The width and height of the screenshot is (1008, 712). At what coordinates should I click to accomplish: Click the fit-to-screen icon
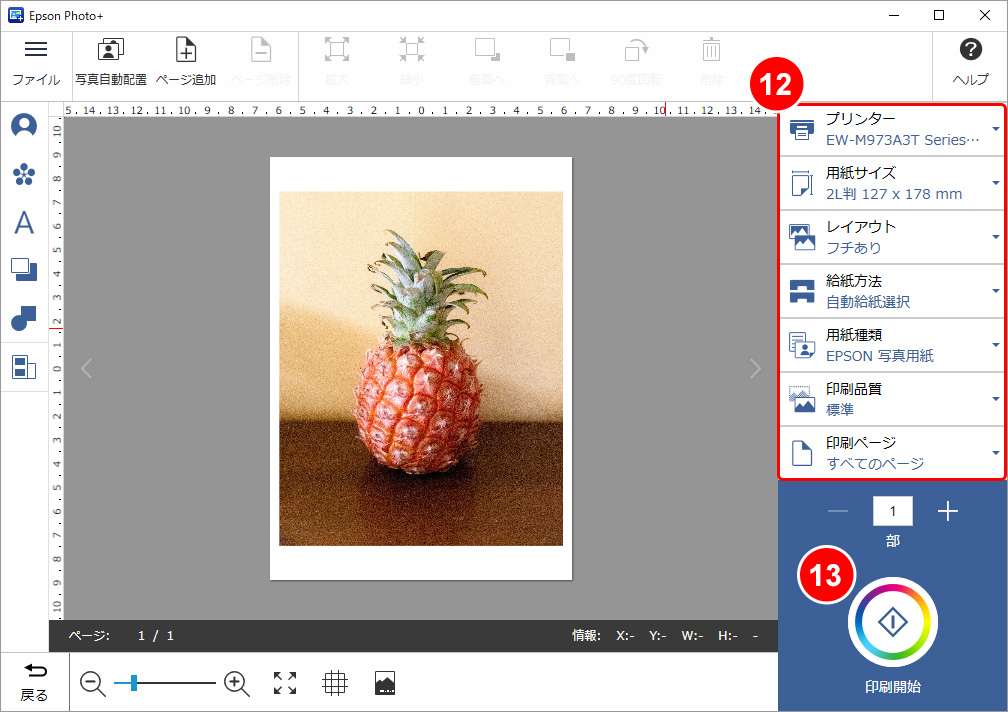(285, 683)
